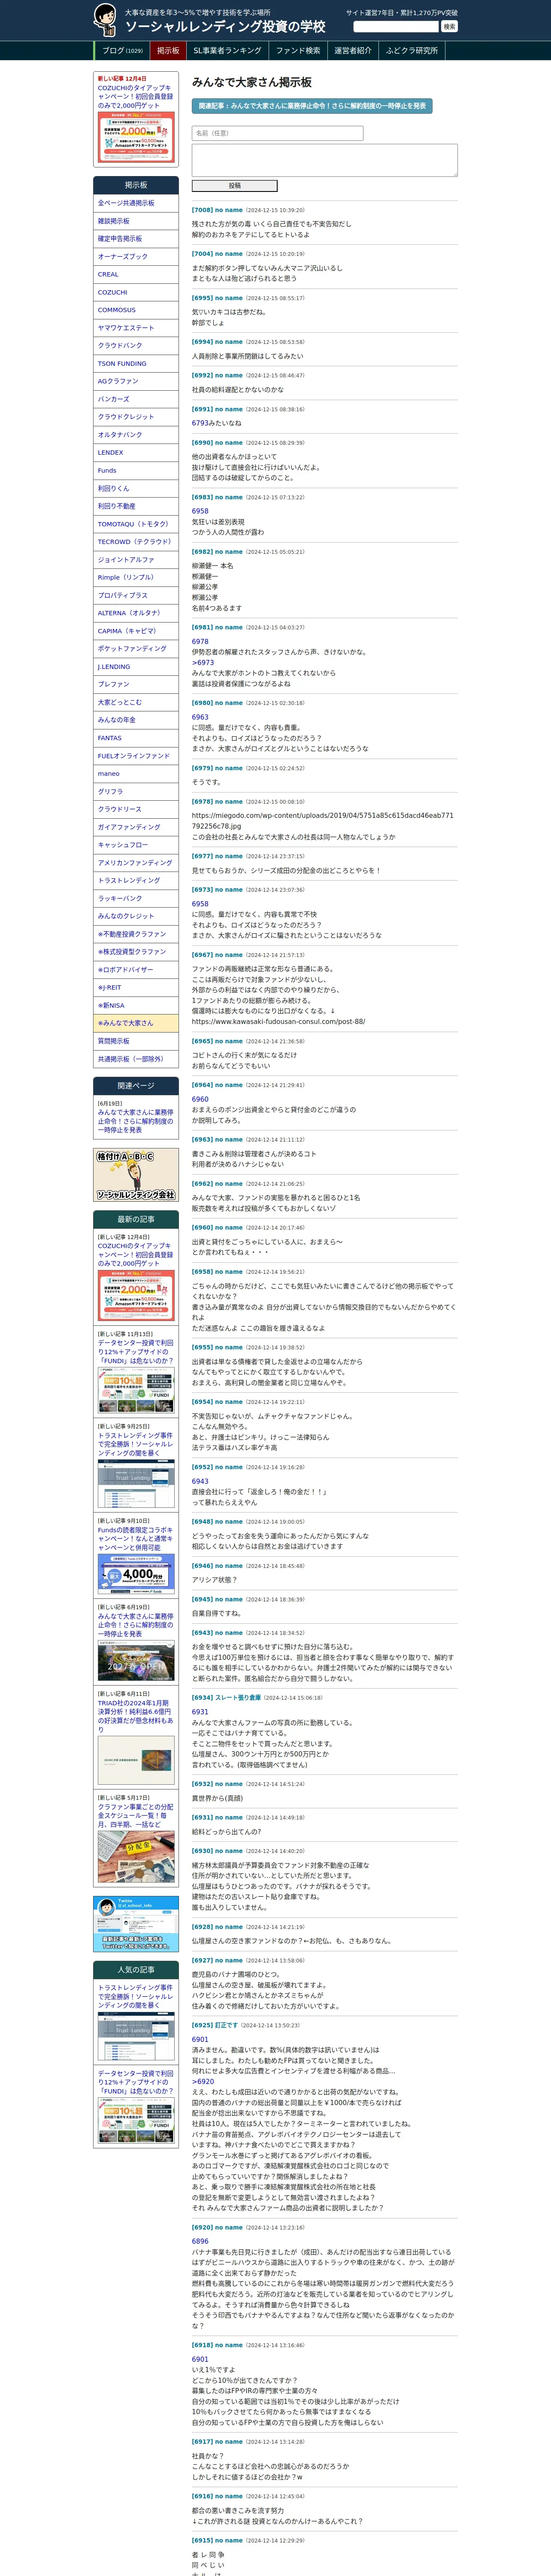Viewport: 551px width, 2576px height.
Task: Click the COZUCHI 2,000円 campaign banner at sidebar top
Action: click(136, 138)
